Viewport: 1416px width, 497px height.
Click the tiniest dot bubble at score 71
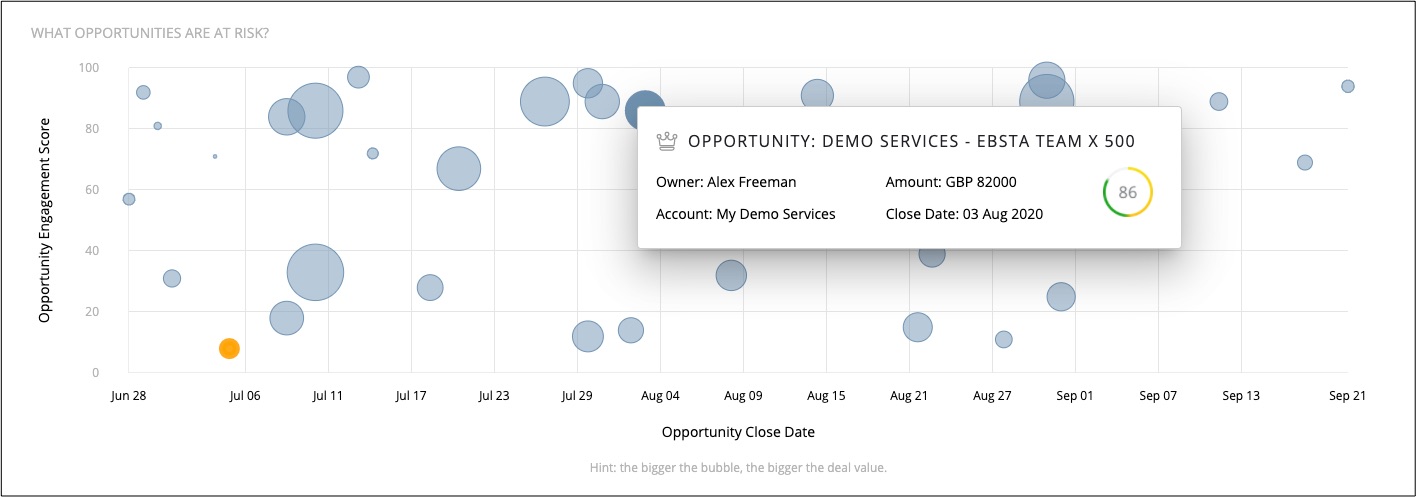(x=215, y=156)
